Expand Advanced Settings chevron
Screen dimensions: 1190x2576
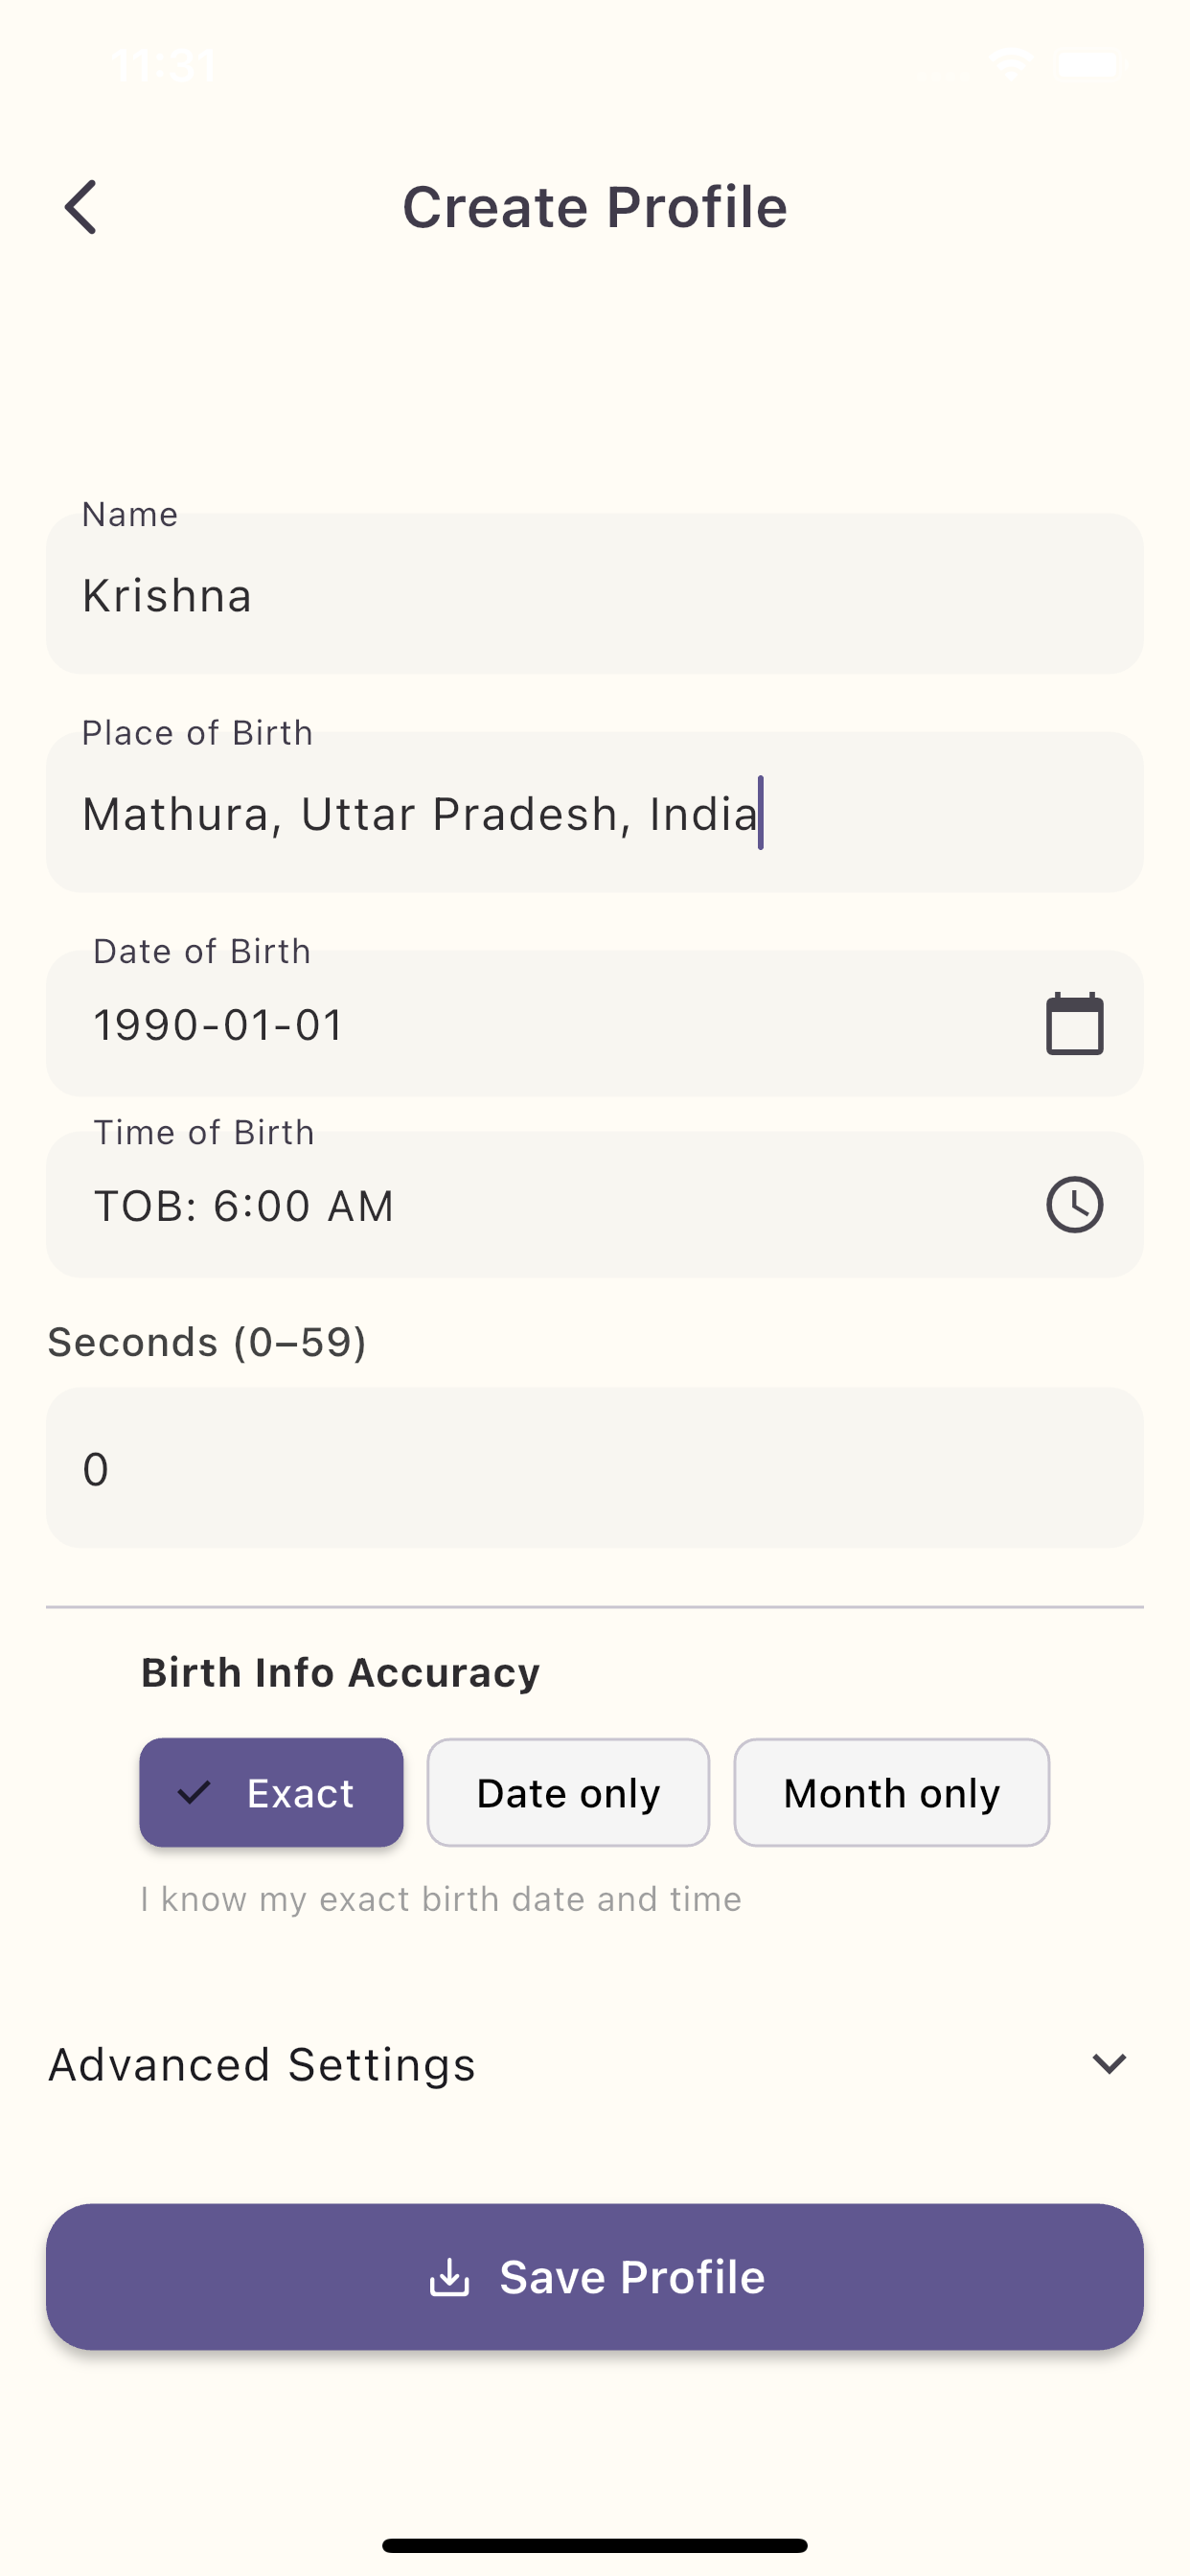click(x=1109, y=2064)
